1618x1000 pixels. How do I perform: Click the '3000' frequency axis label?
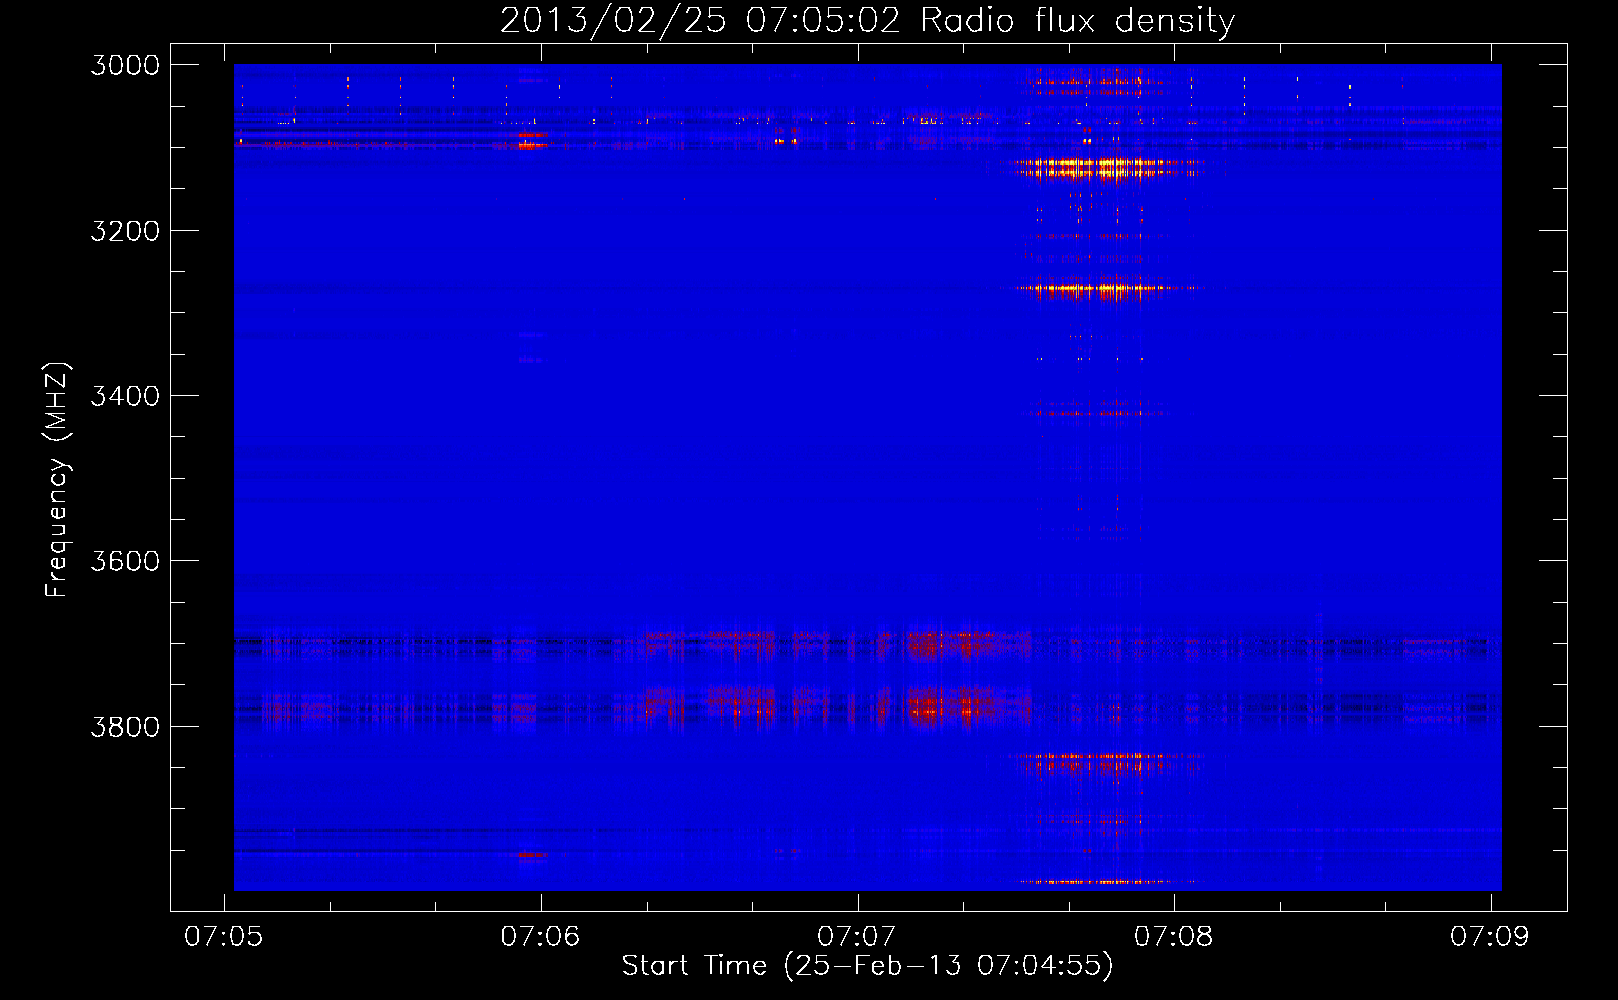point(125,65)
